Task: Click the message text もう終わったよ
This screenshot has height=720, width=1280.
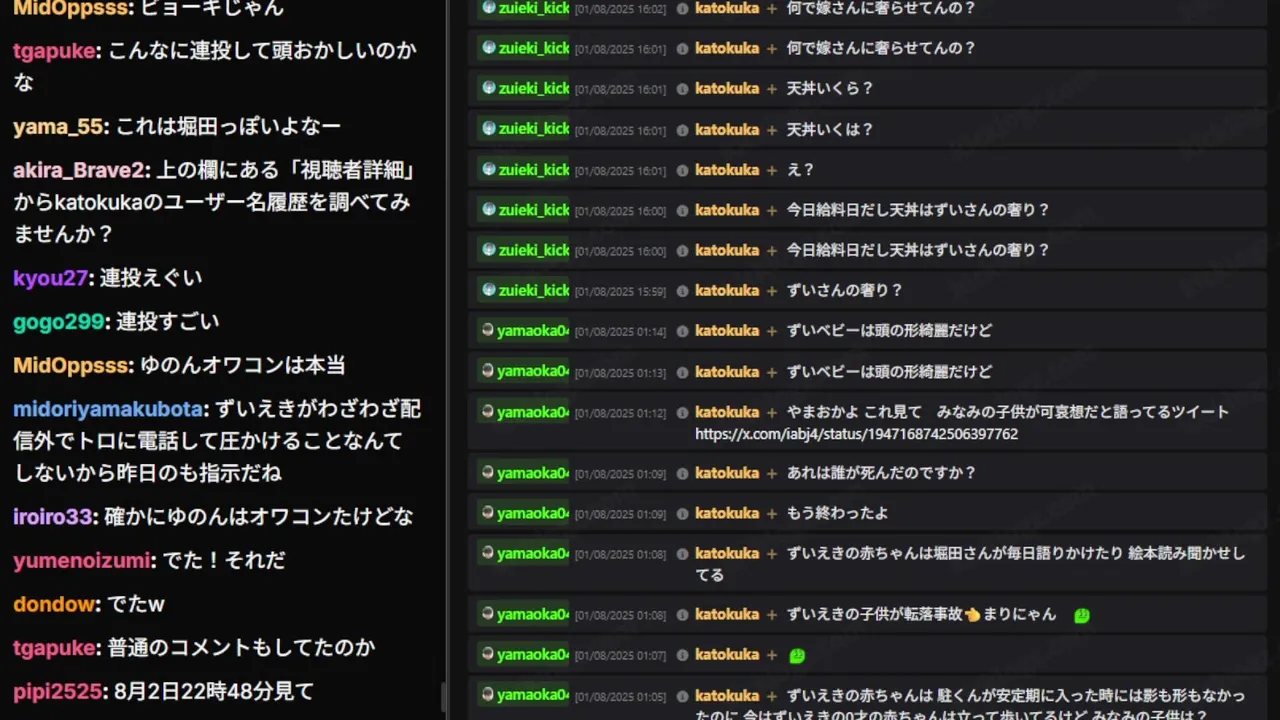Action: [x=837, y=513]
